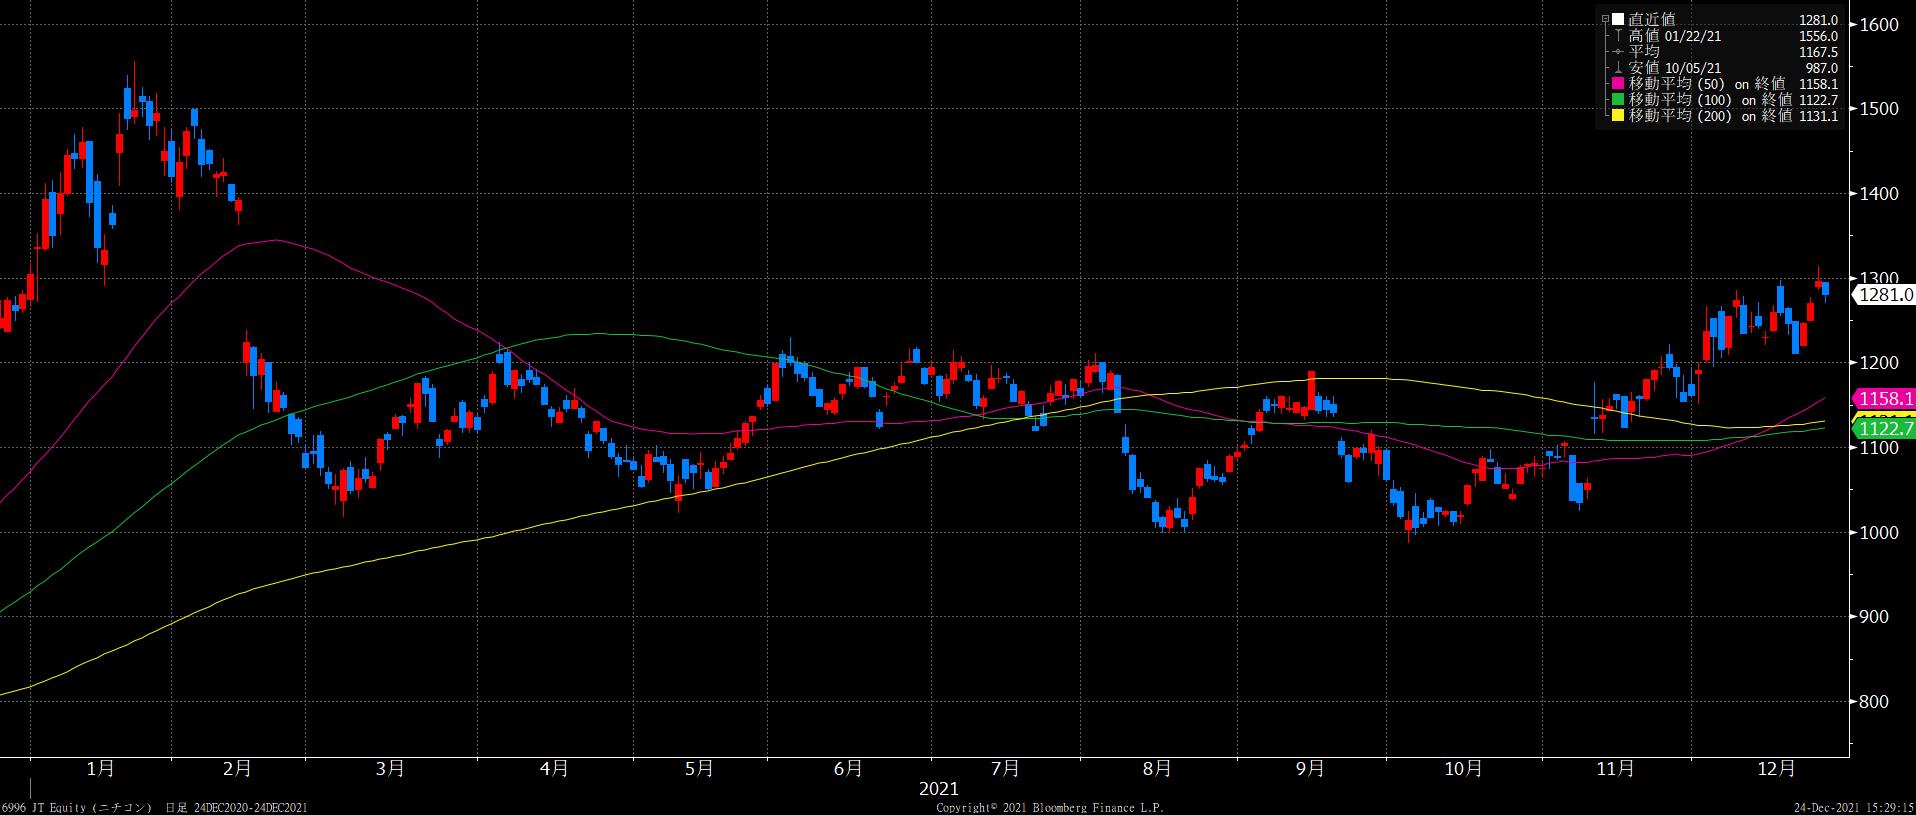Collapse the chart legend tree box
This screenshot has width=1916, height=815.
(1605, 19)
